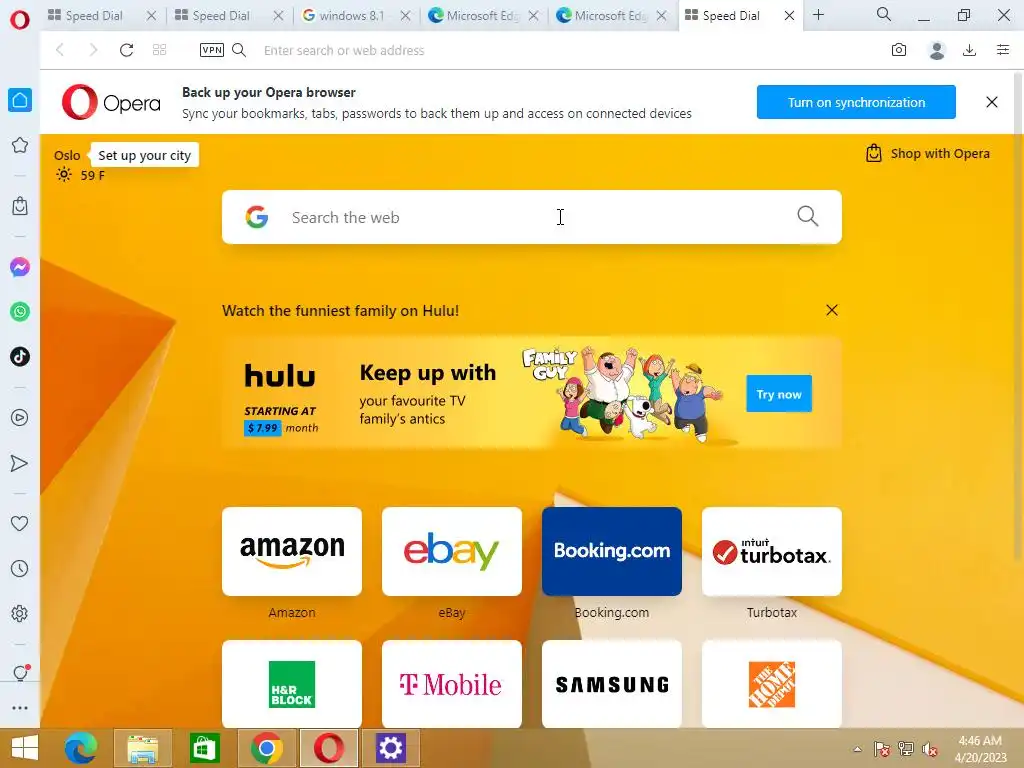This screenshot has width=1024, height=768.
Task: Click Try now on Hulu banner
Action: (778, 394)
